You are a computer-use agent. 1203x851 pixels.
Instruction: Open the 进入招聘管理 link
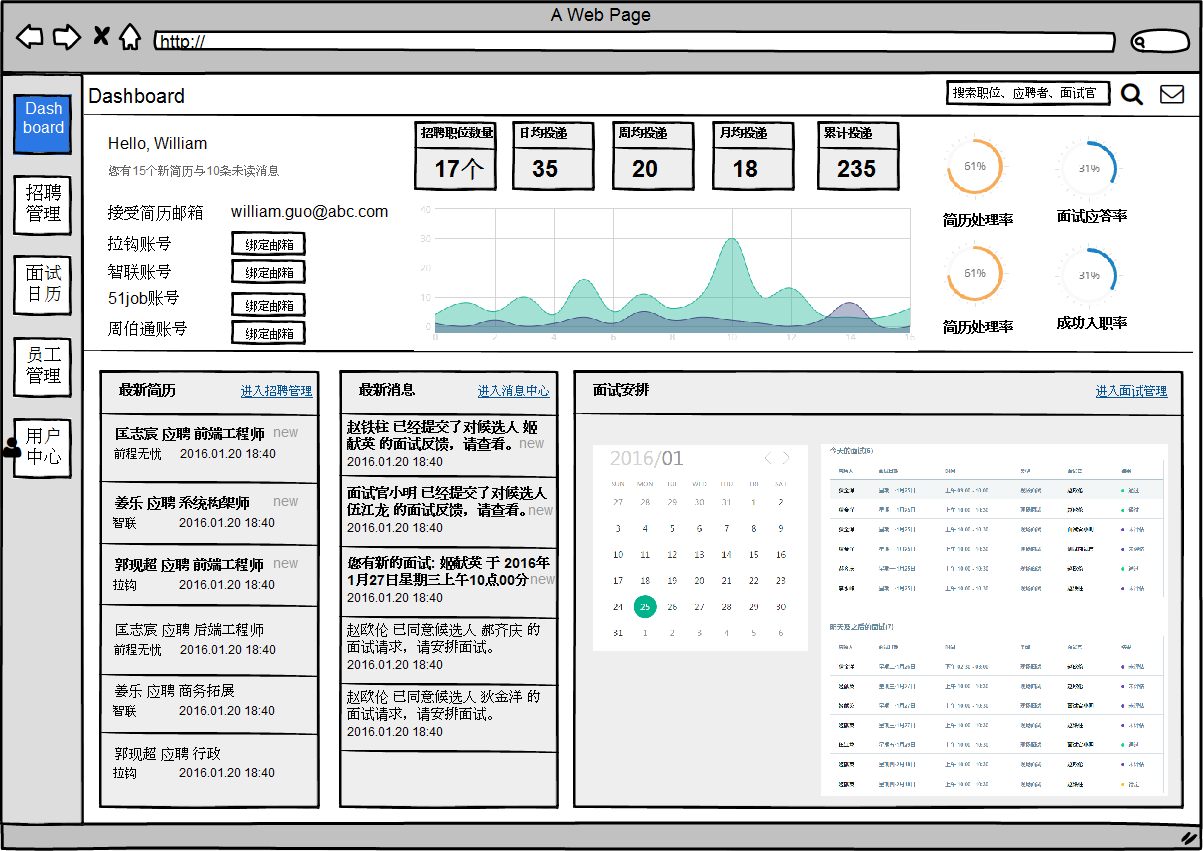(276, 391)
